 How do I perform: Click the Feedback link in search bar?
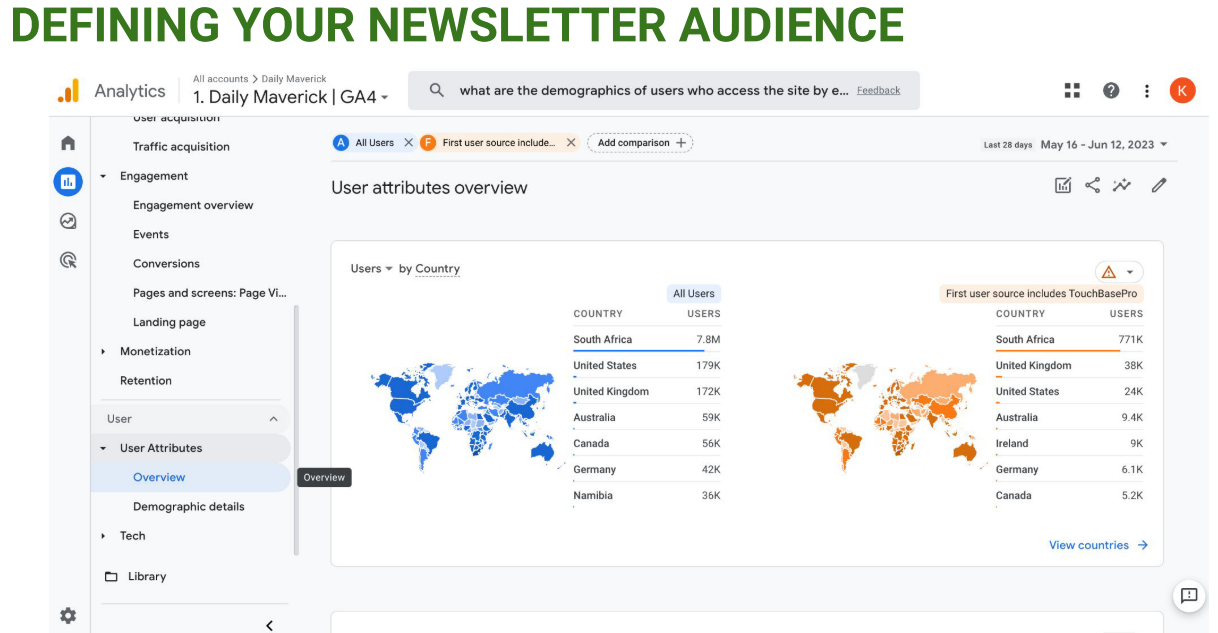pos(878,91)
